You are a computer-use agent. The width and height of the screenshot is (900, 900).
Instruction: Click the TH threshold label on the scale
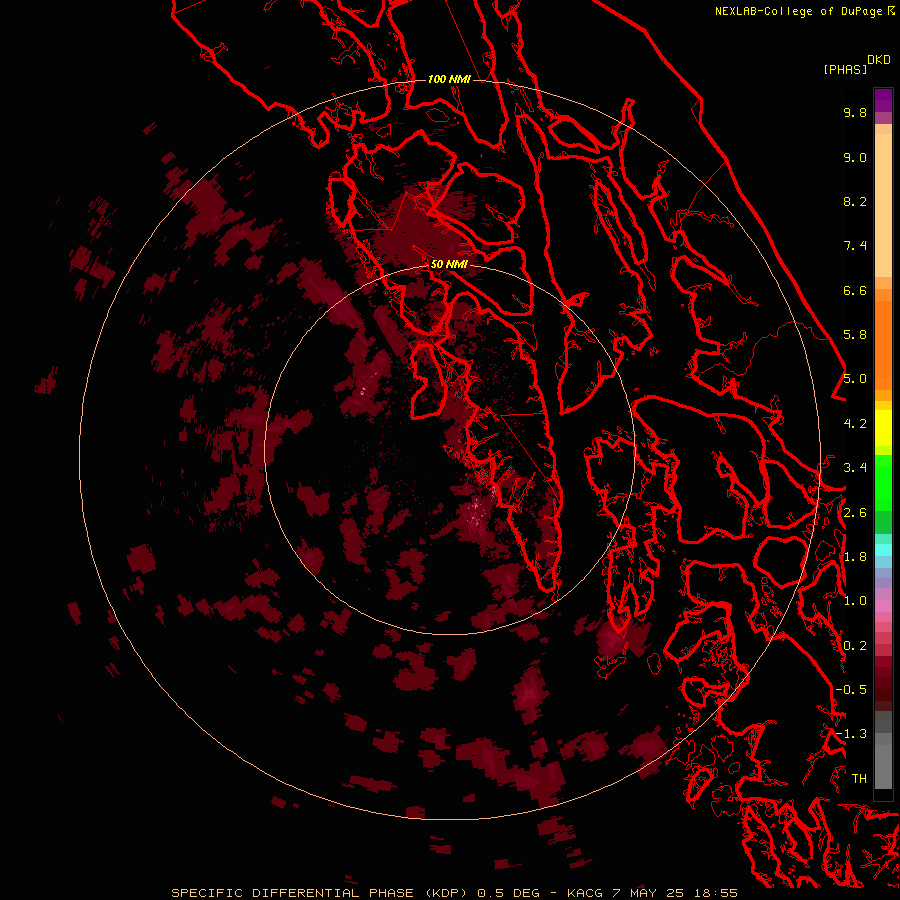(x=859, y=779)
